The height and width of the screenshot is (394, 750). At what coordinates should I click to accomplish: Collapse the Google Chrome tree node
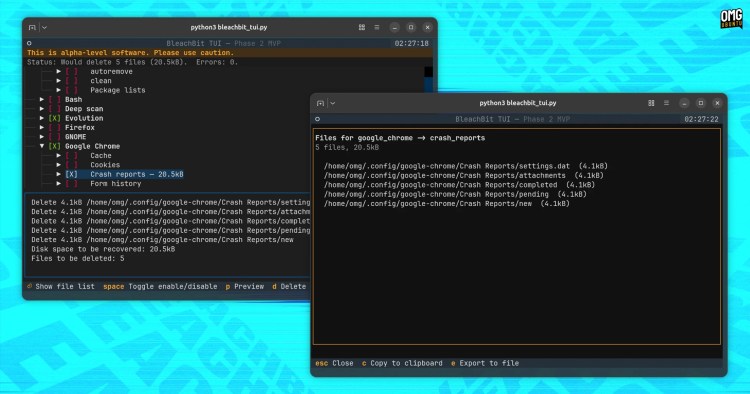click(42, 146)
